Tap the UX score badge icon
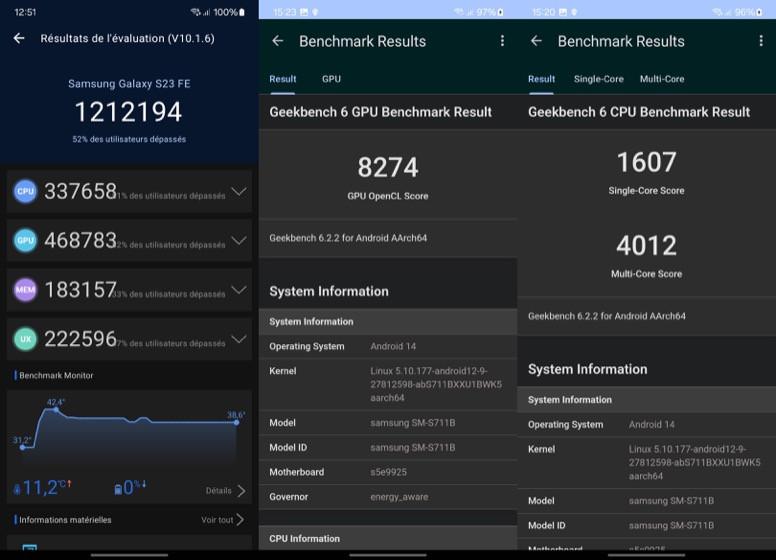 point(25,339)
